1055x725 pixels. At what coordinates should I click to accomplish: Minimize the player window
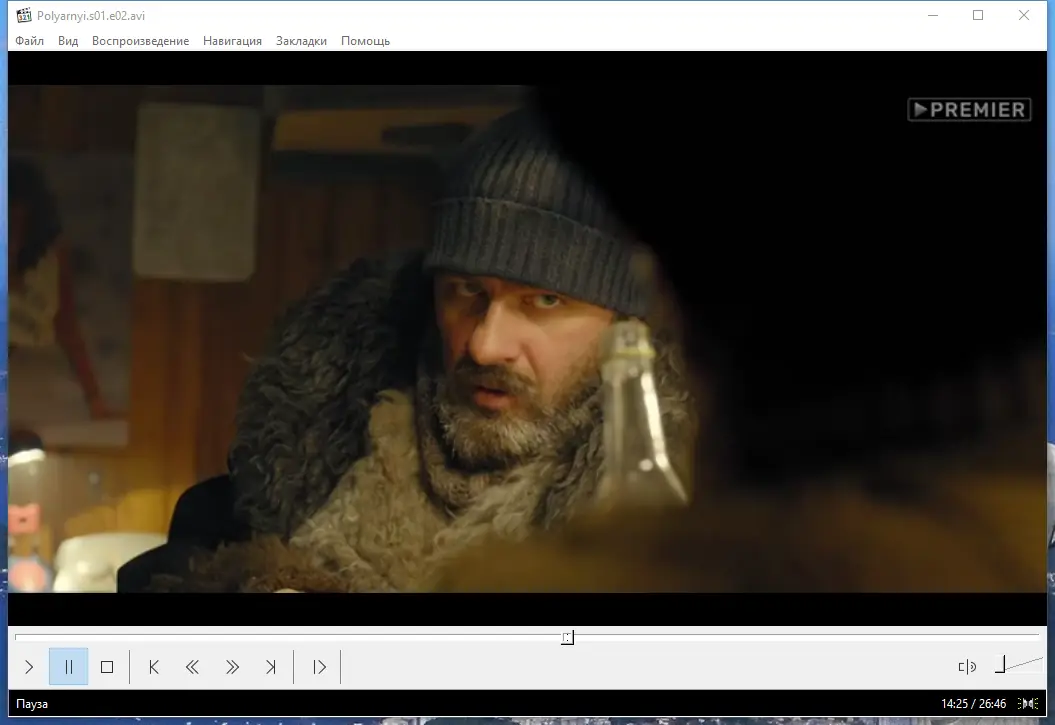click(933, 15)
